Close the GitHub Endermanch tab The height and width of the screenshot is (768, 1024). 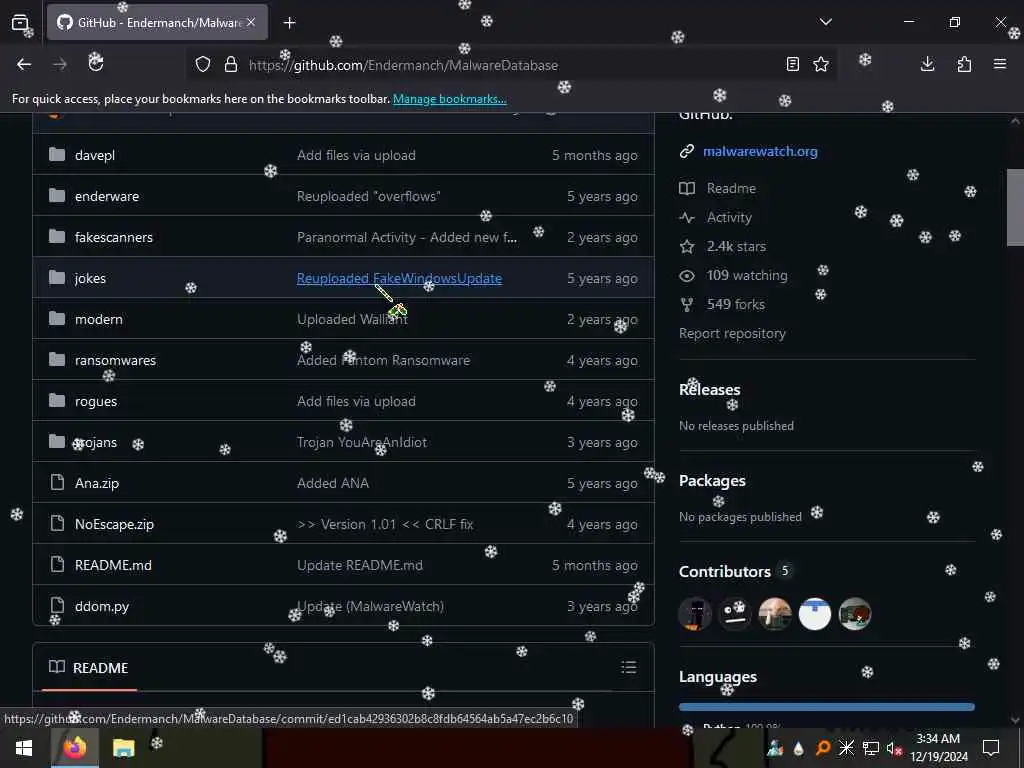pos(251,22)
